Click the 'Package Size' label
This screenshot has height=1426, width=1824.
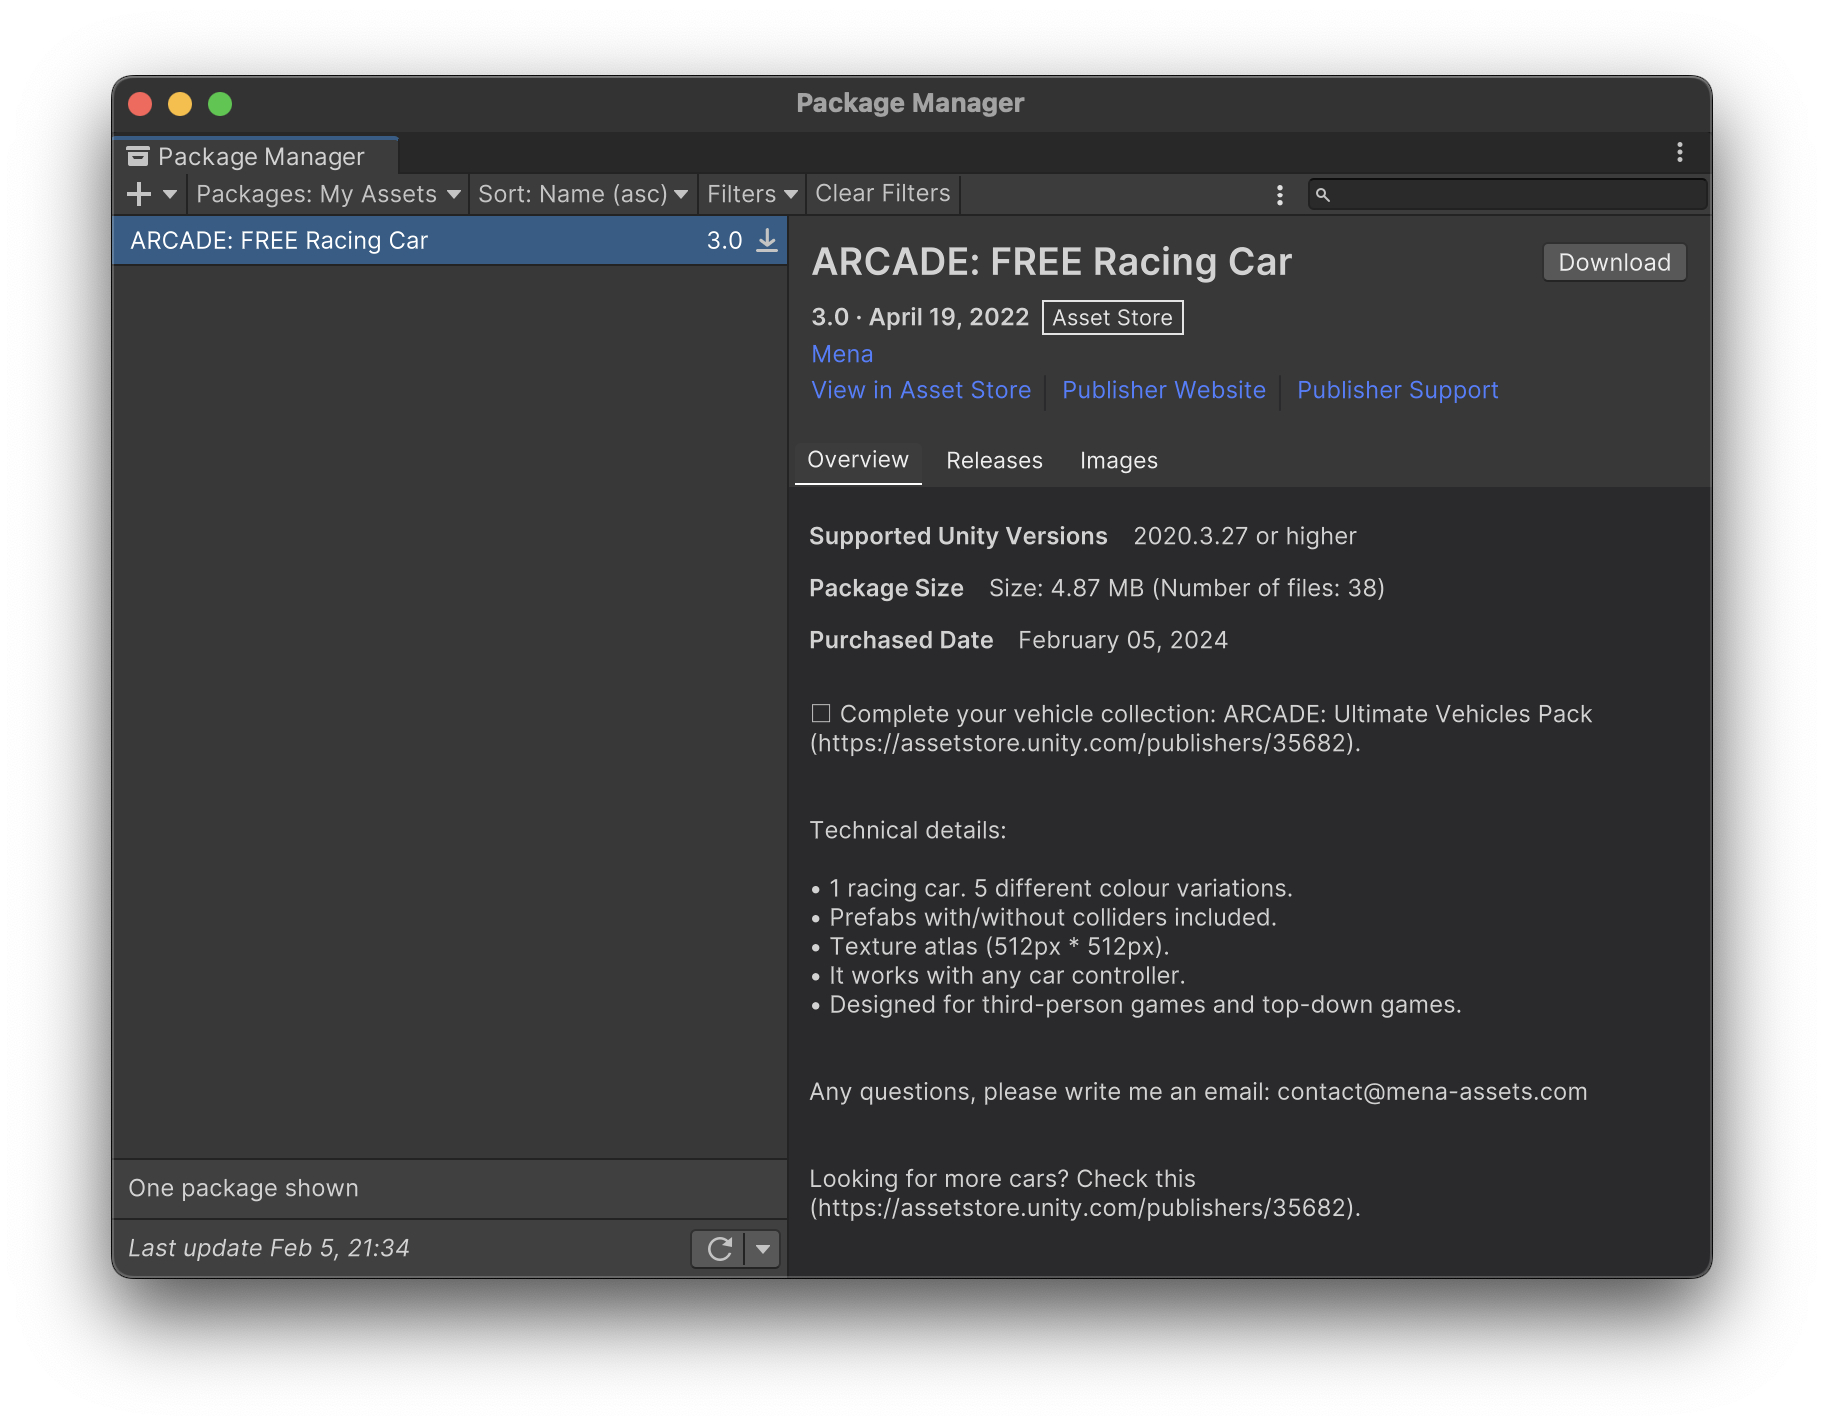[886, 588]
